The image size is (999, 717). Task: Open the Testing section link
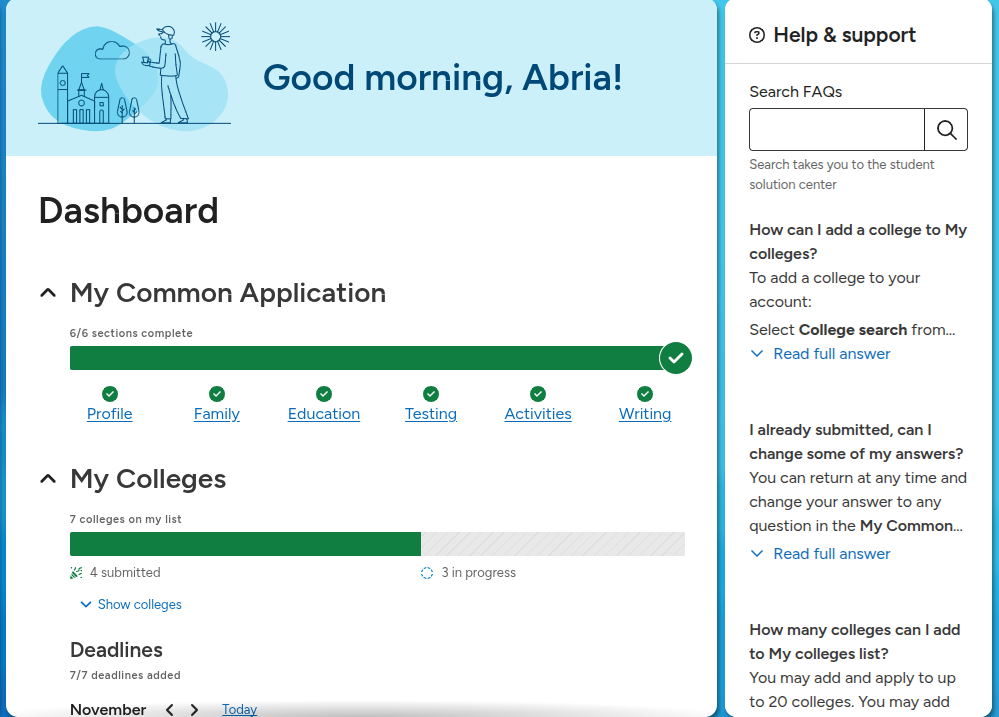(x=431, y=414)
